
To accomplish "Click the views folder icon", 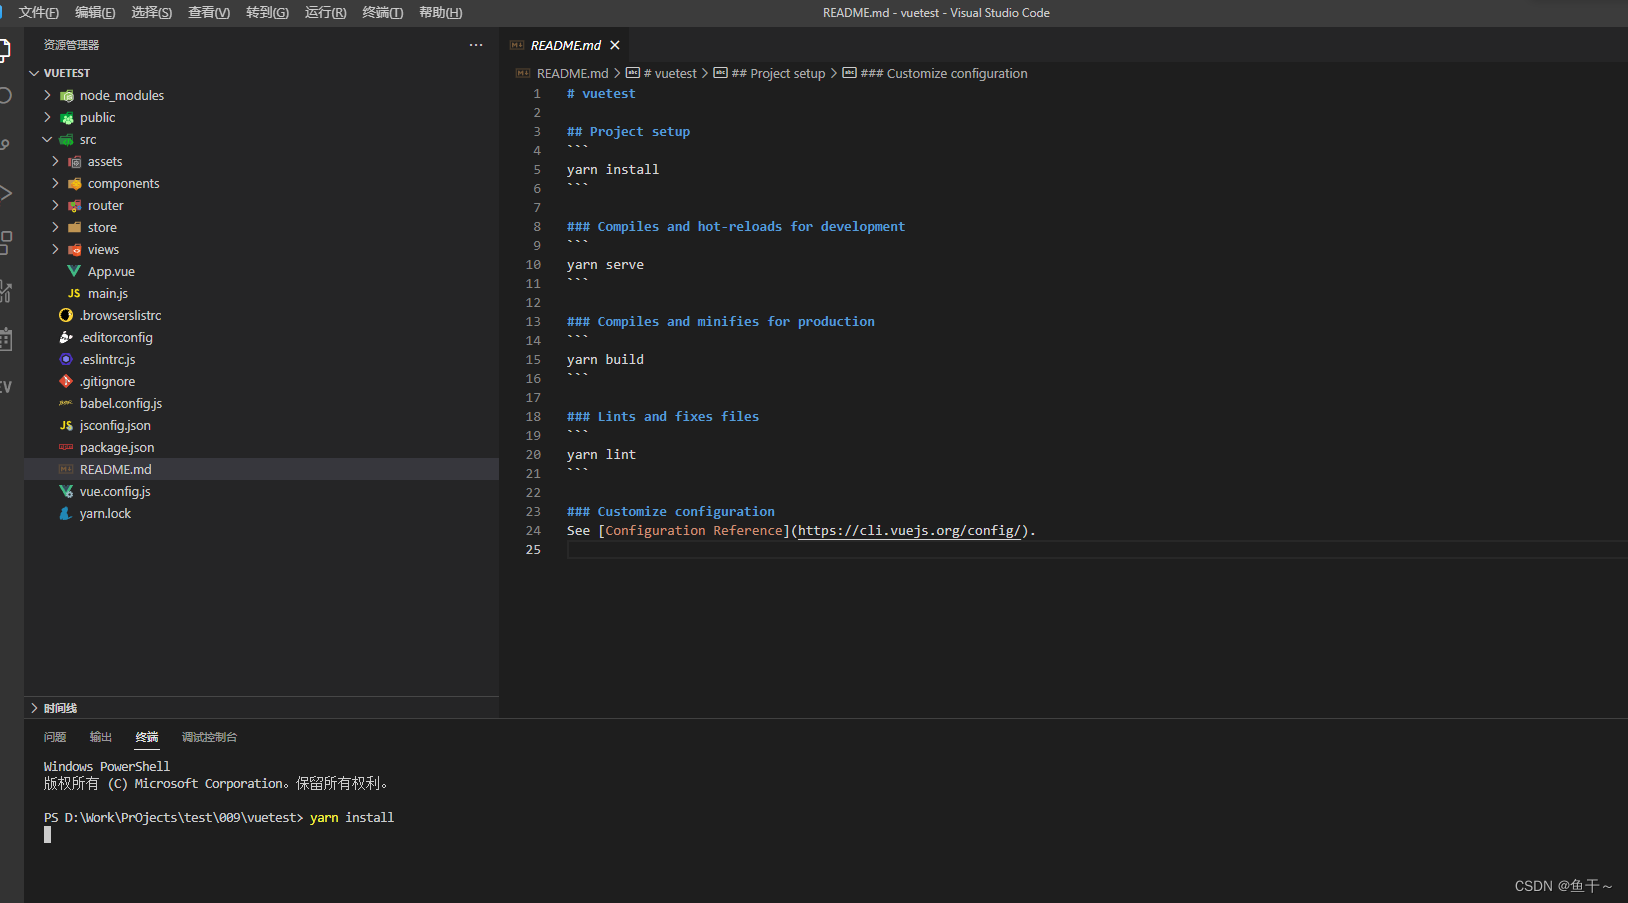I will pyautogui.click(x=74, y=249).
